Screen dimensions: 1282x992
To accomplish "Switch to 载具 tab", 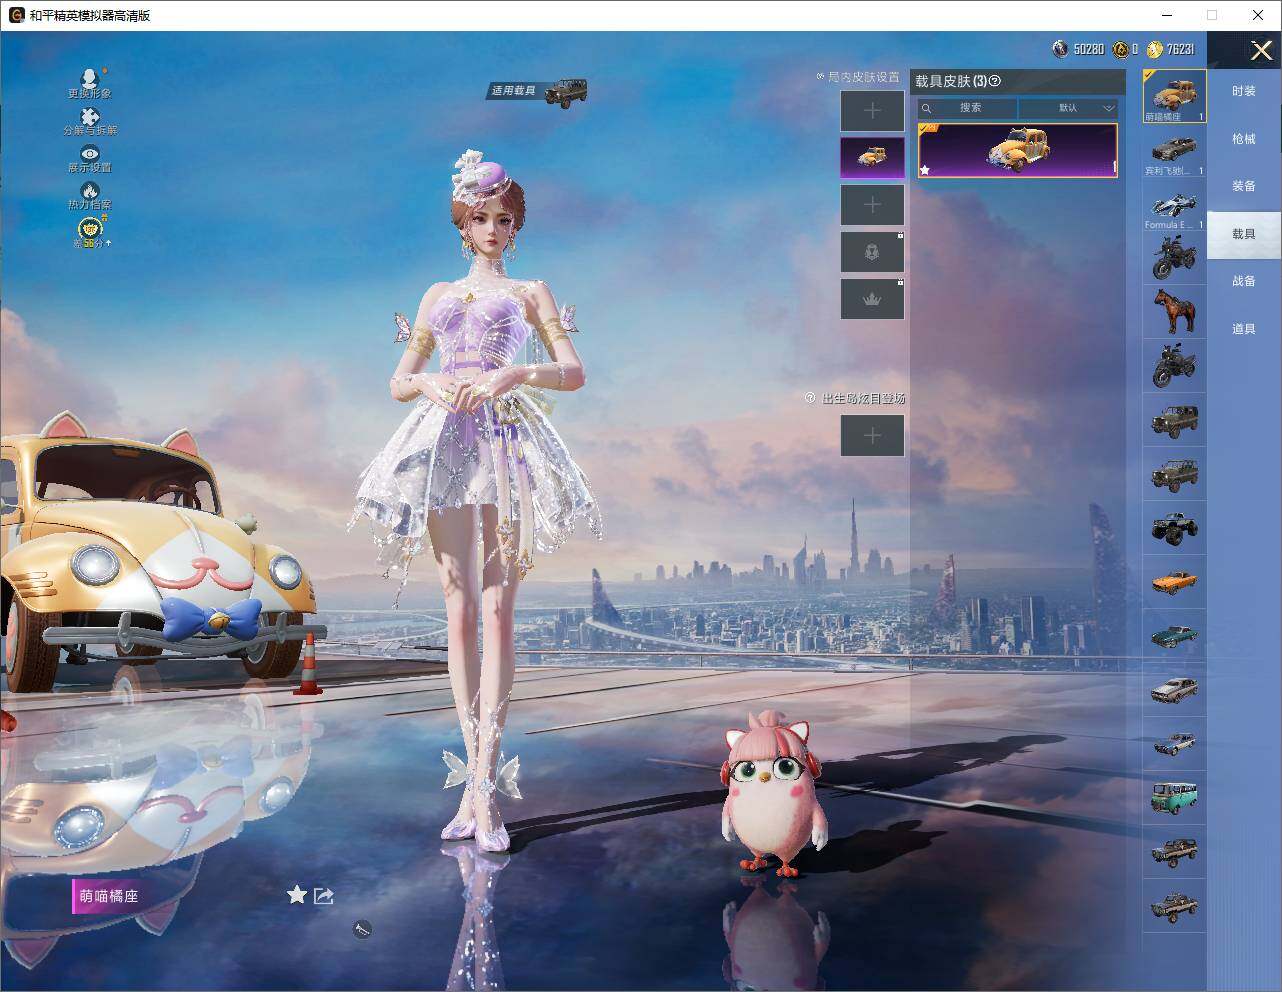I will coord(1244,234).
